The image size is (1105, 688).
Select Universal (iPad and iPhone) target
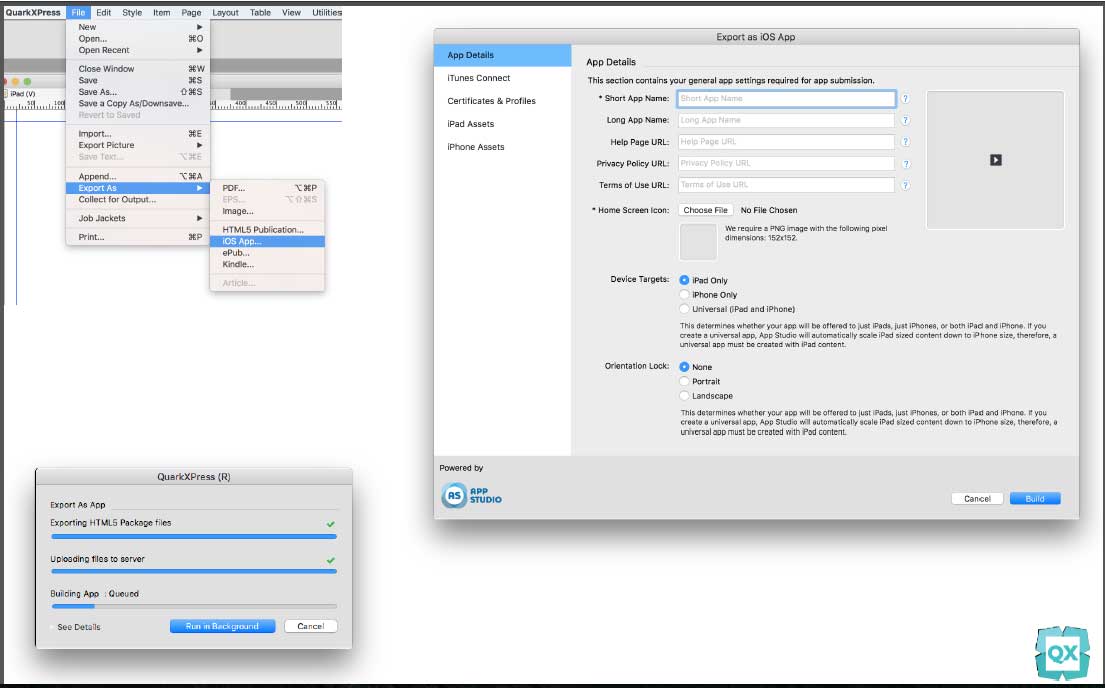684,309
